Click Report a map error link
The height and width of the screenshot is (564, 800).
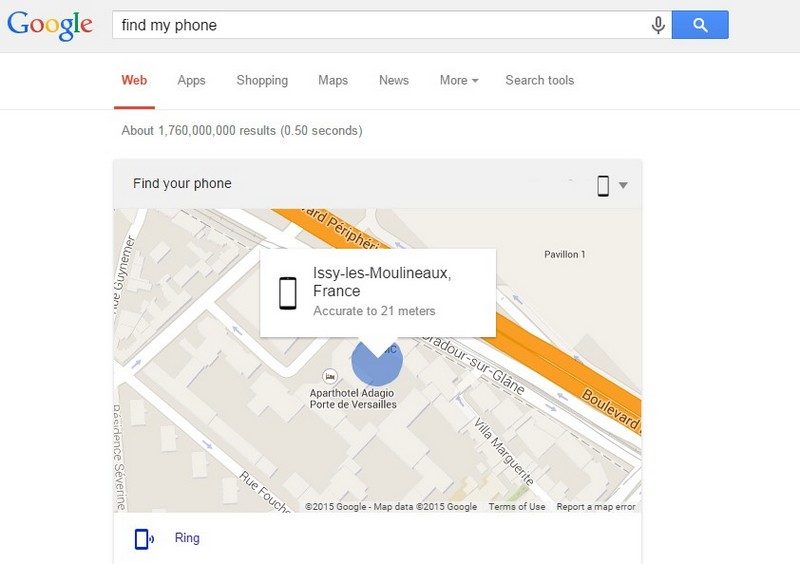point(596,507)
